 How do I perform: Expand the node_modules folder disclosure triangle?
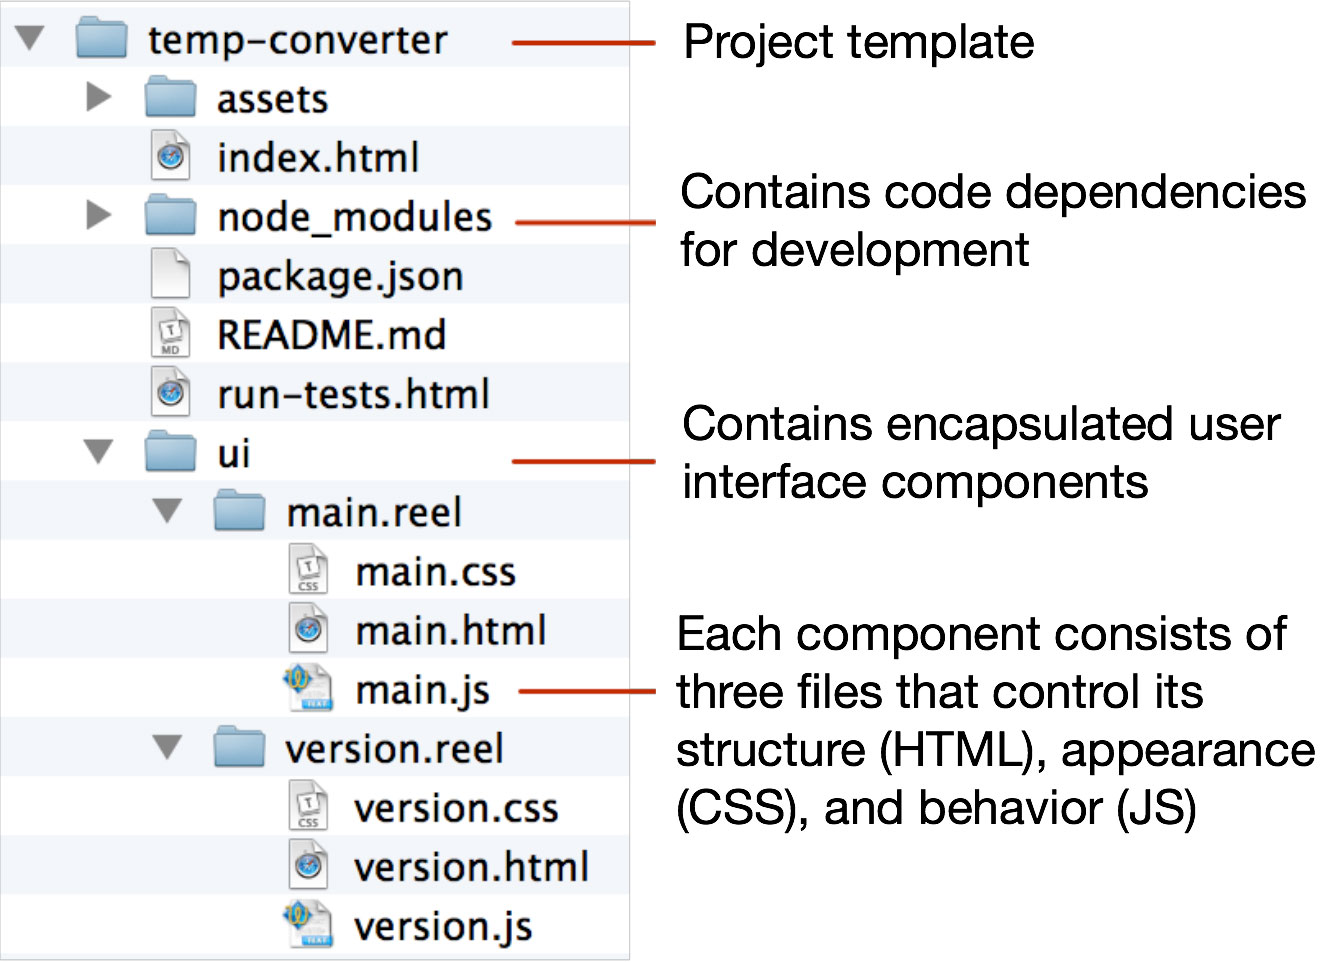pos(99,215)
